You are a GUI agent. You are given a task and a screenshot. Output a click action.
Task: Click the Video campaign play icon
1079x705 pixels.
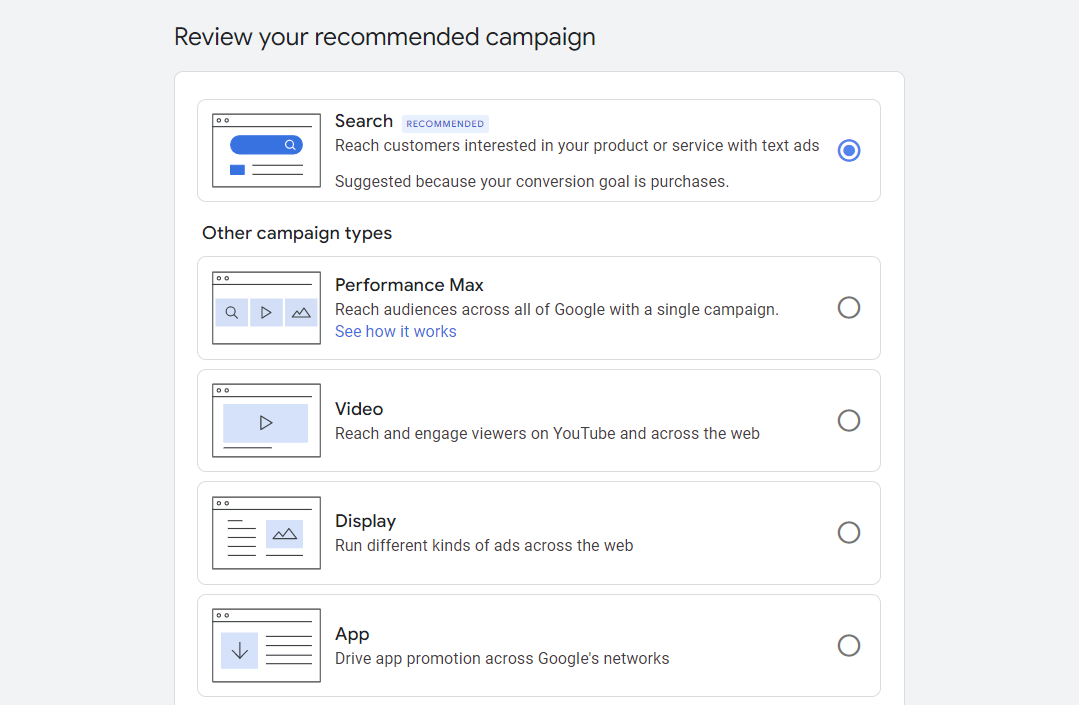click(x=266, y=423)
